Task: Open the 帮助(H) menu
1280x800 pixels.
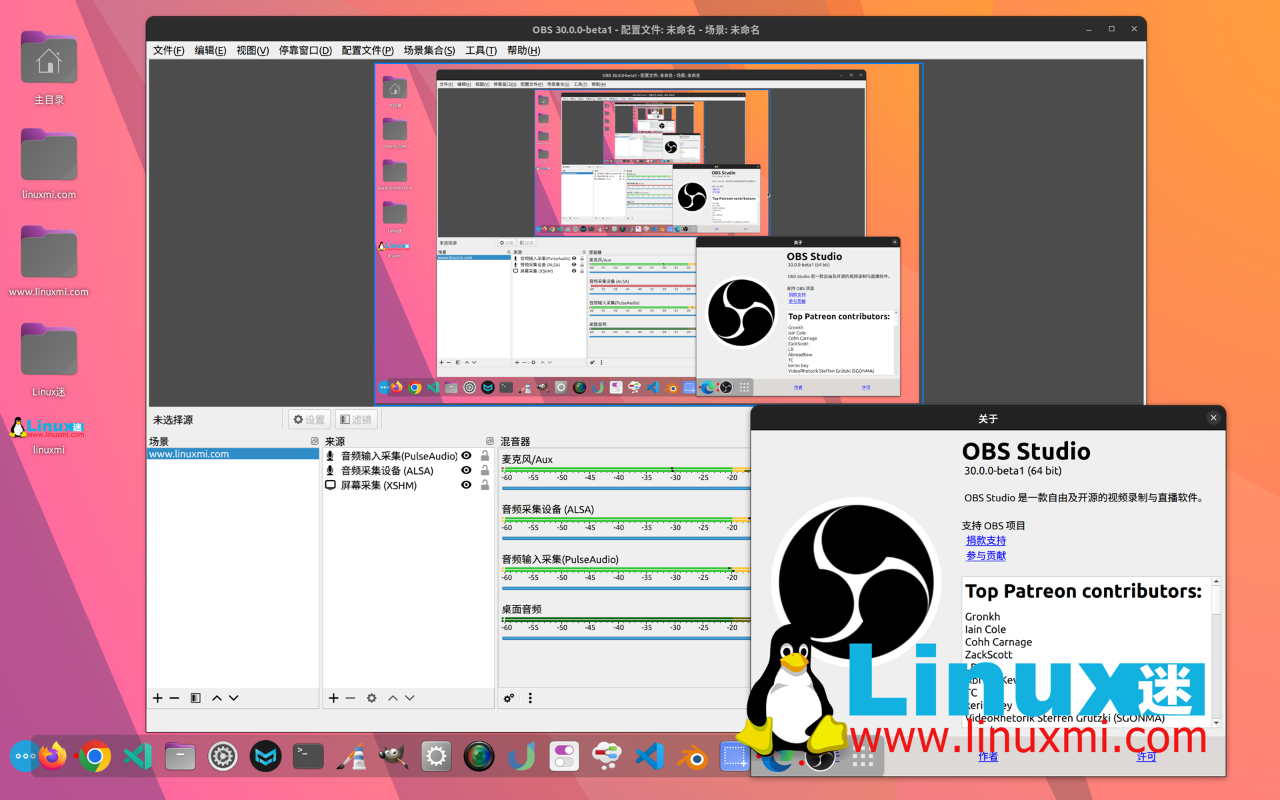Action: [x=523, y=50]
